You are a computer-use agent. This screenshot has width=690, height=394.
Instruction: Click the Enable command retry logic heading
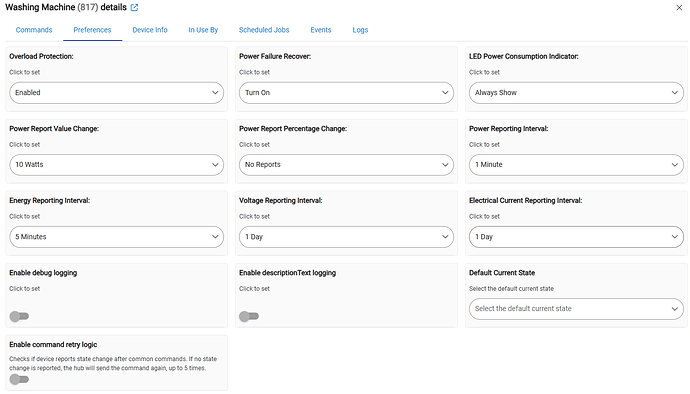click(x=53, y=344)
